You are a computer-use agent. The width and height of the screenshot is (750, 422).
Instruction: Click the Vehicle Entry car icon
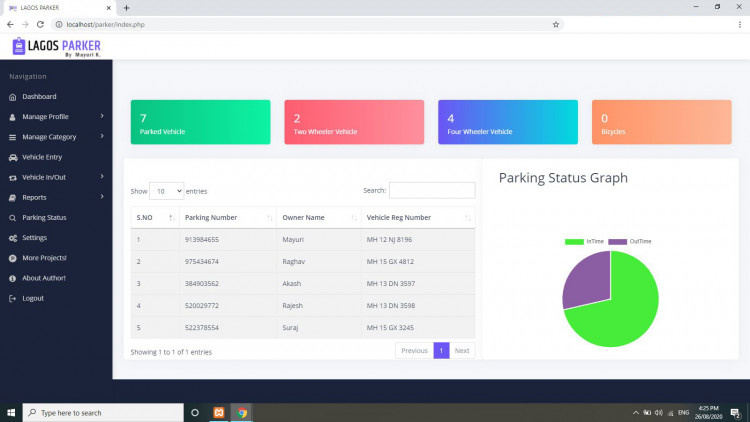tap(13, 157)
